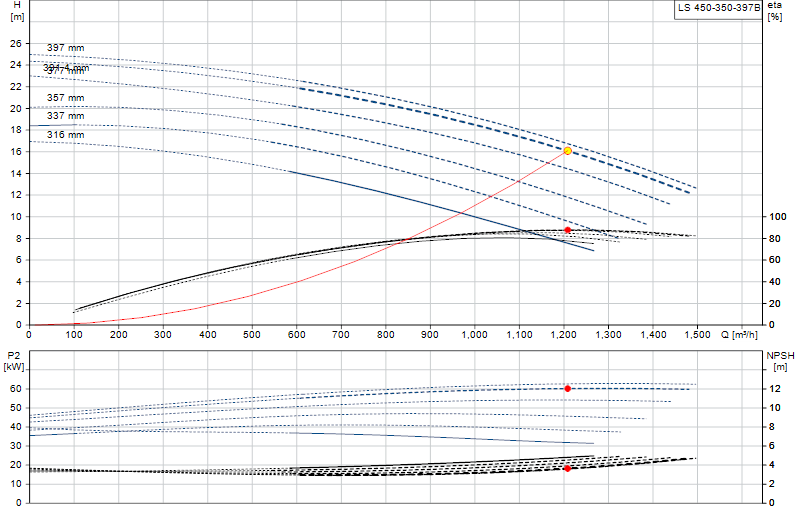Click the 50 tick on the P2 axis
800x520 pixels.
click(x=16, y=408)
